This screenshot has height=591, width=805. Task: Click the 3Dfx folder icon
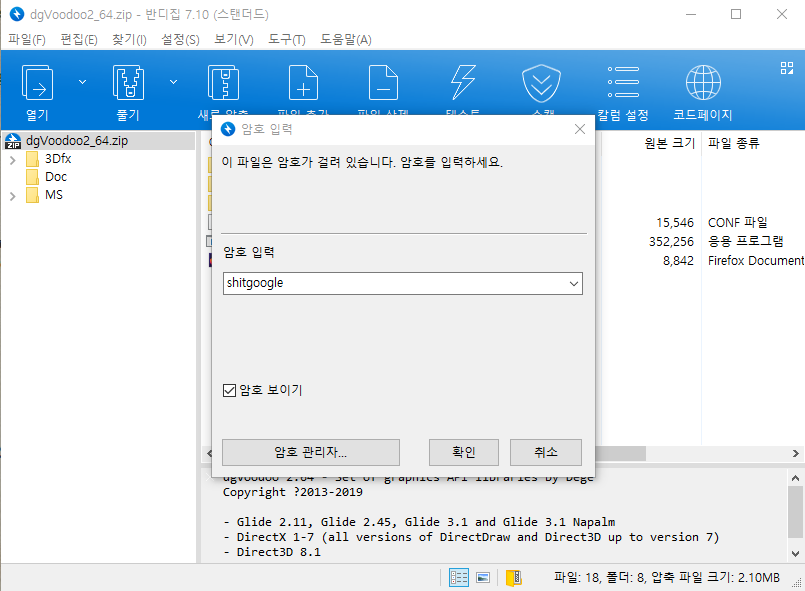pyautogui.click(x=32, y=159)
